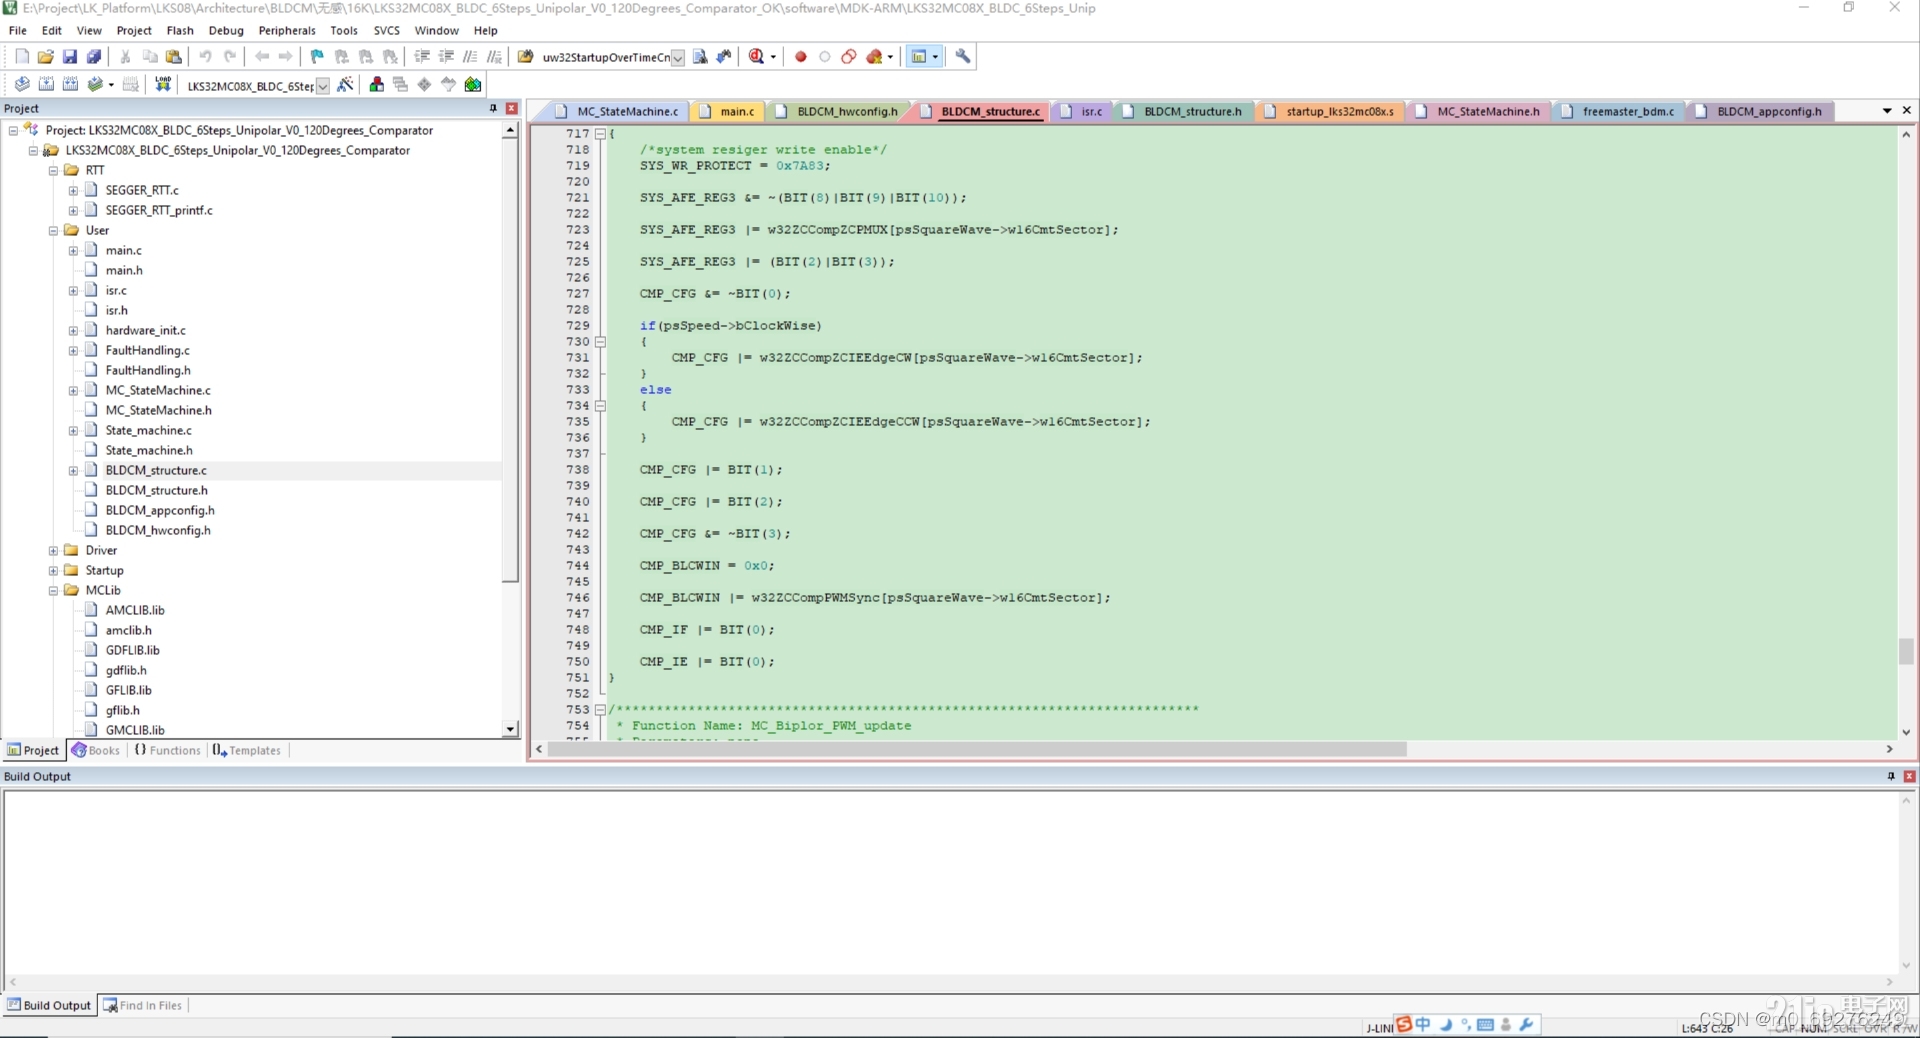Image resolution: width=1920 pixels, height=1038 pixels.
Task: Click the editor vertical scrollbar thumb
Action: (x=1906, y=651)
